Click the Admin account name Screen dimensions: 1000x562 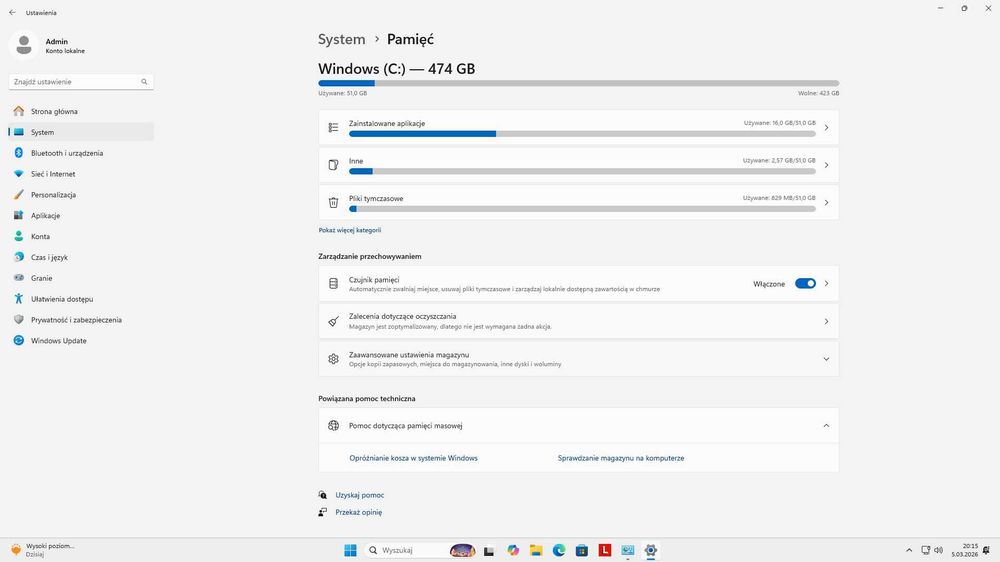tap(57, 41)
